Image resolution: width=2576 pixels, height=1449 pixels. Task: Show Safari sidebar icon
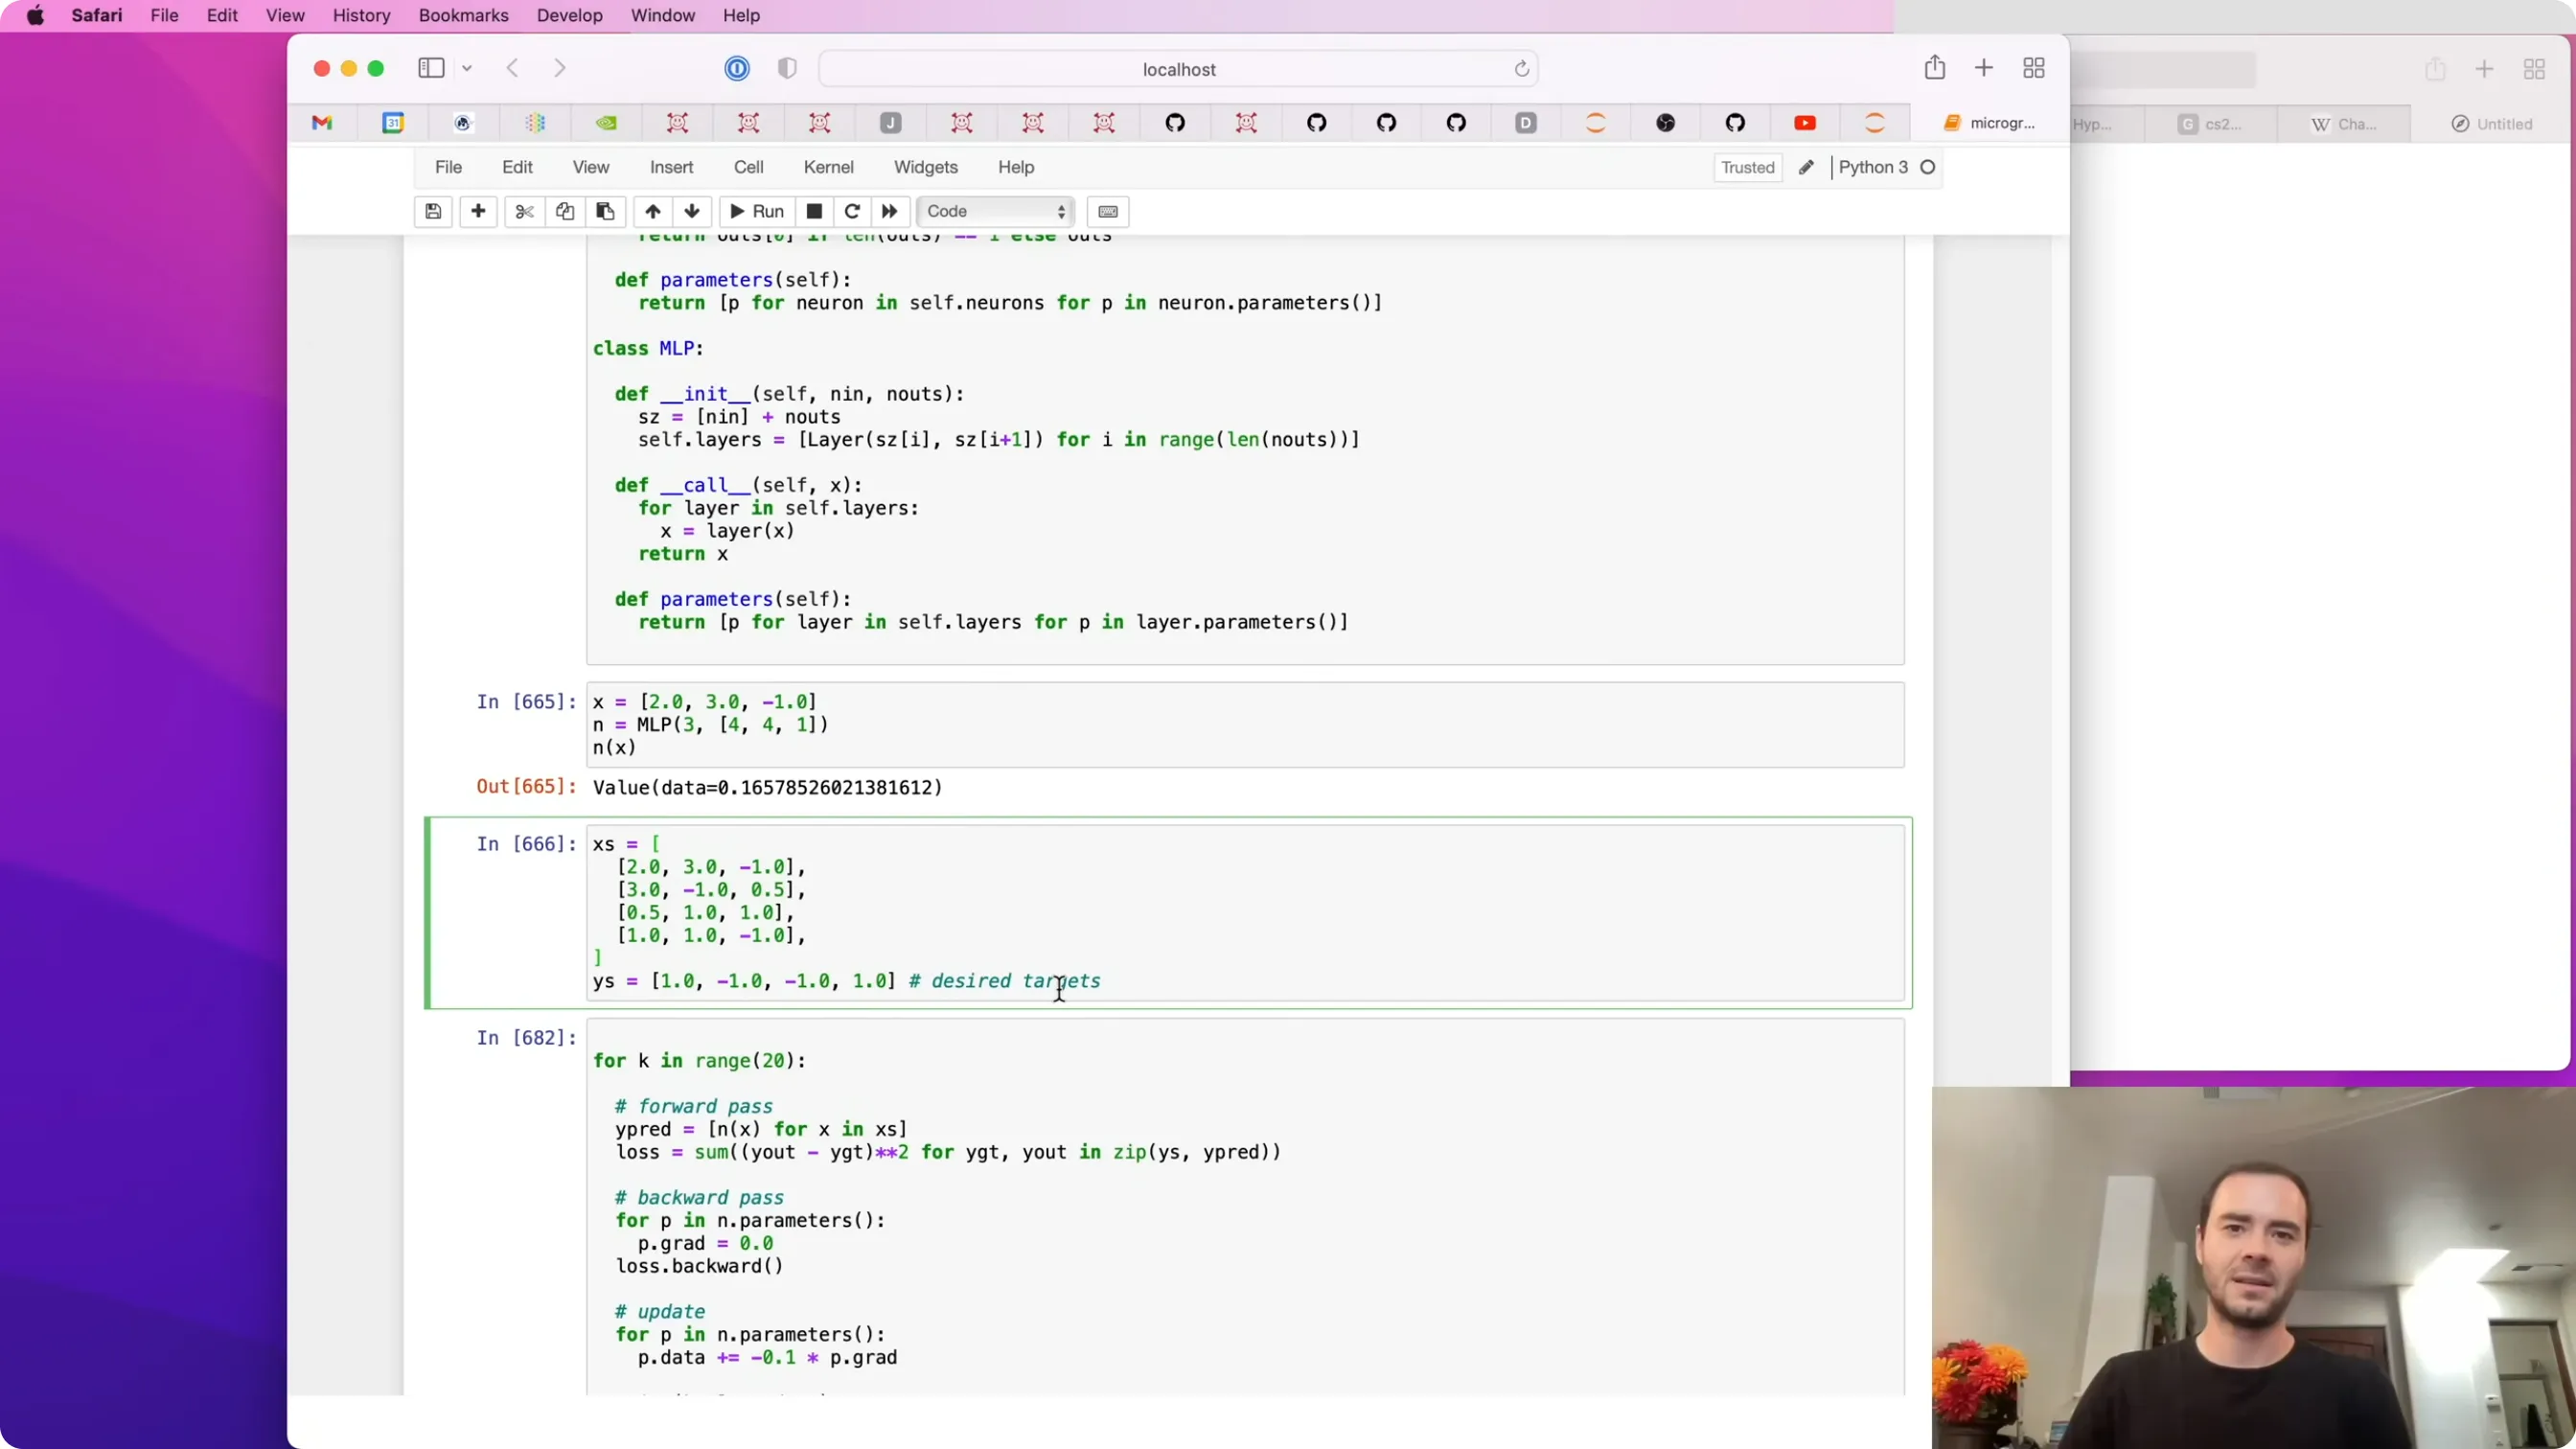(431, 68)
